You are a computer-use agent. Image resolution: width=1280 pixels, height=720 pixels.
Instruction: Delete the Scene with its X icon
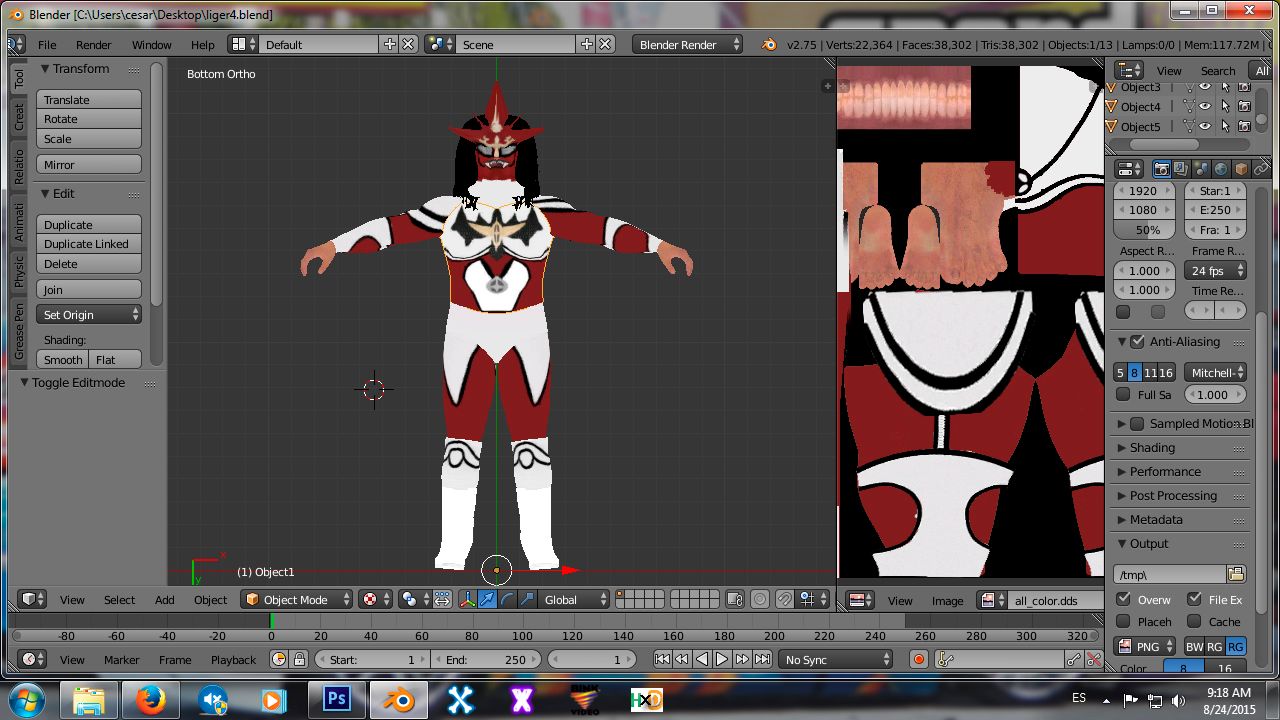605,44
